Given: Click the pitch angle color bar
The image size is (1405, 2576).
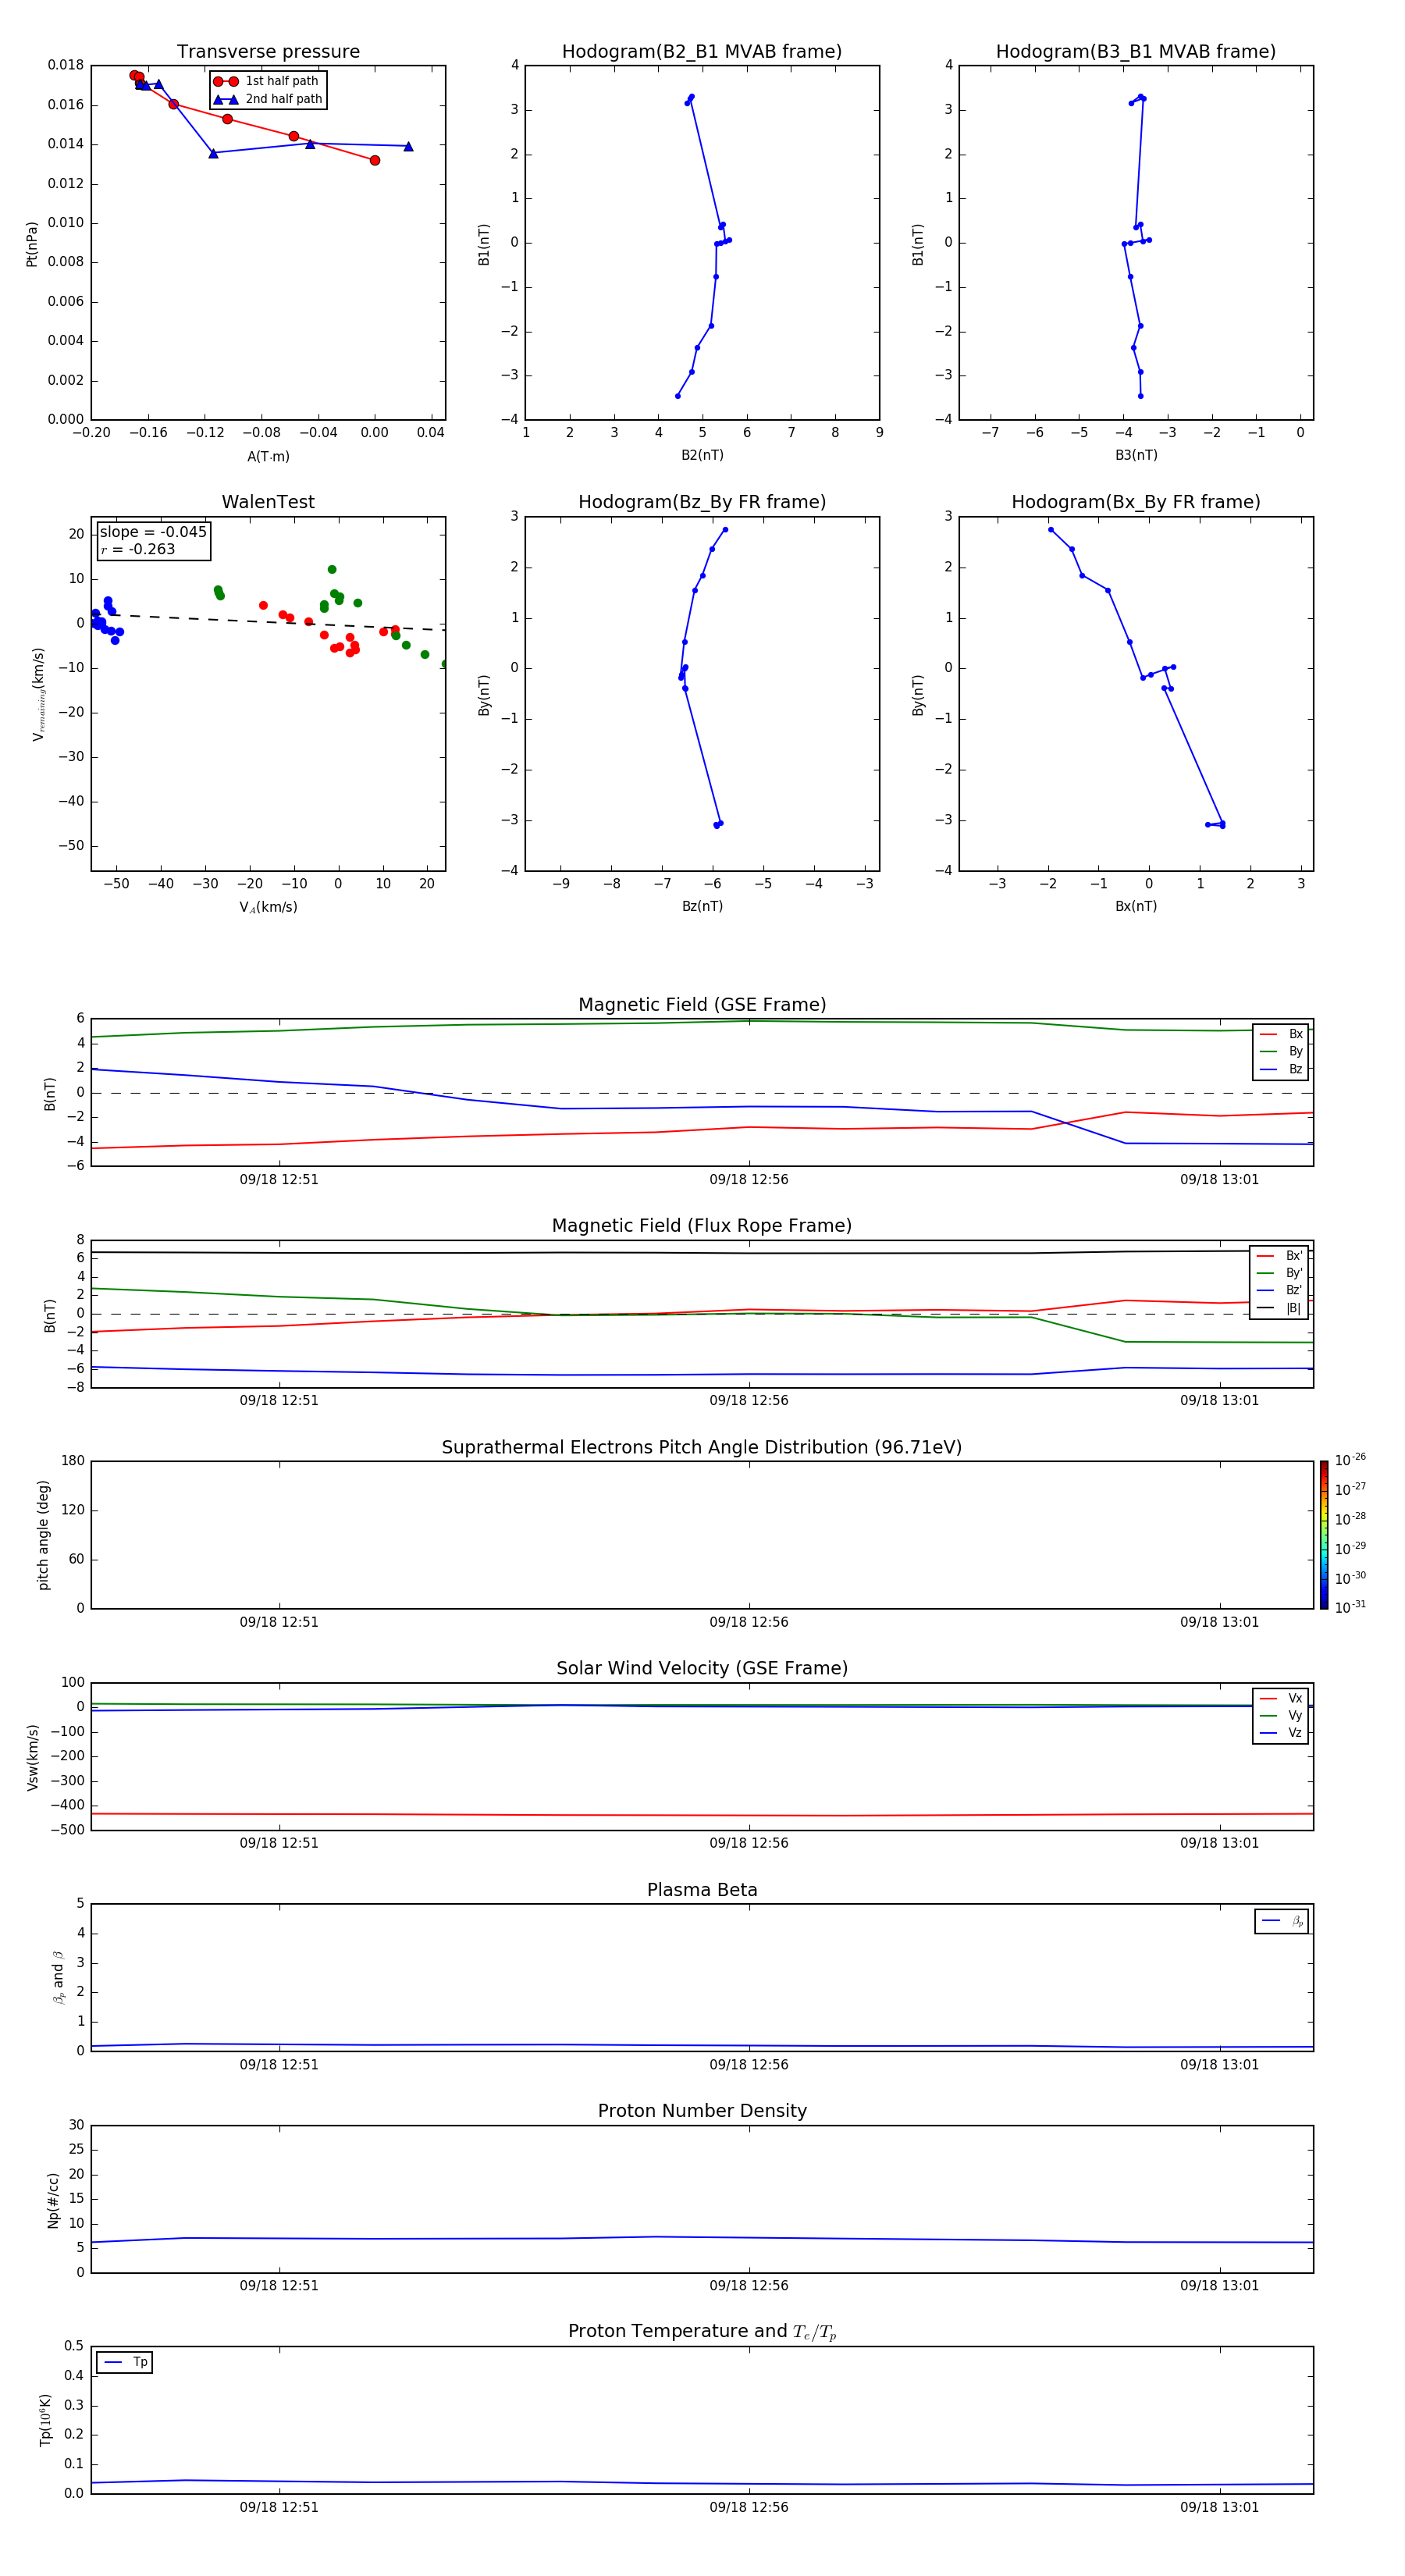Looking at the screenshot, I should (x=1323, y=1535).
